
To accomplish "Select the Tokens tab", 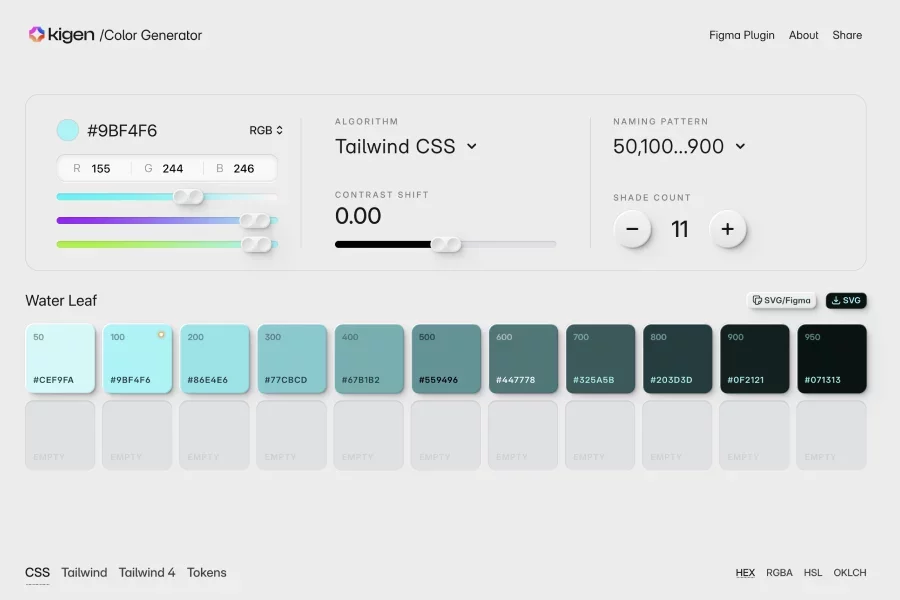I will pos(207,573).
